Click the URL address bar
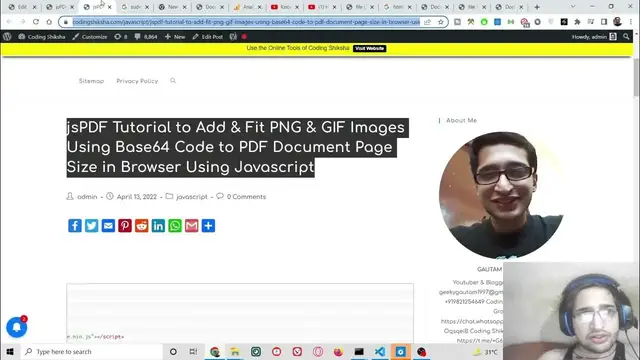 point(246,22)
